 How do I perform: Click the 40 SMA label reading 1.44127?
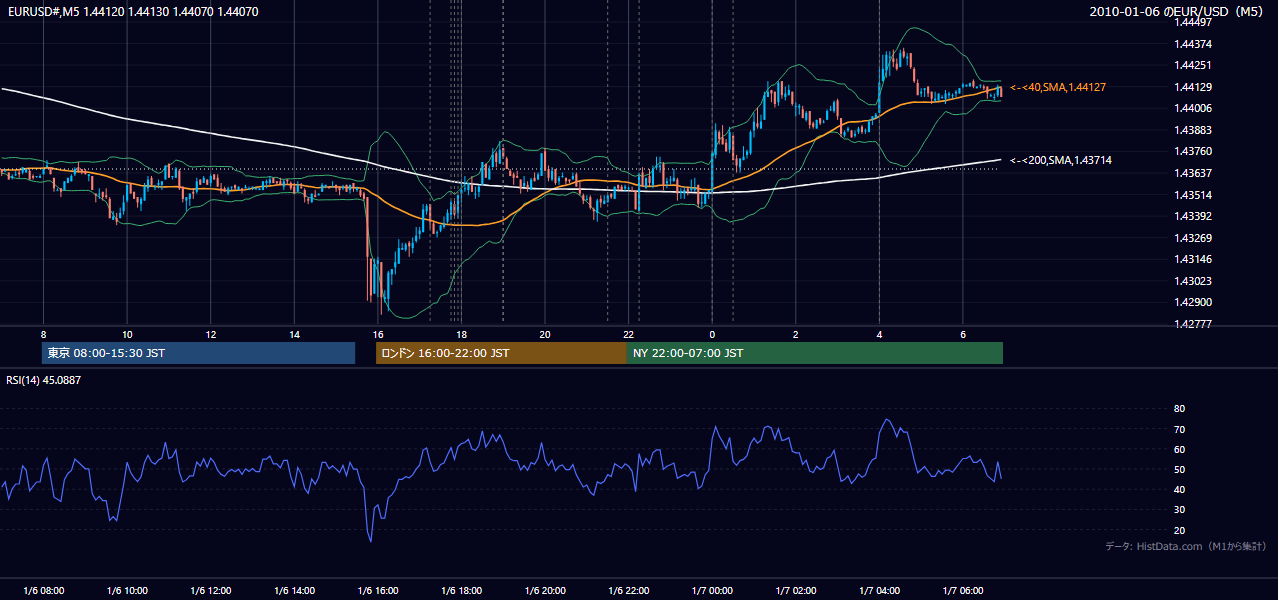(x=1058, y=88)
